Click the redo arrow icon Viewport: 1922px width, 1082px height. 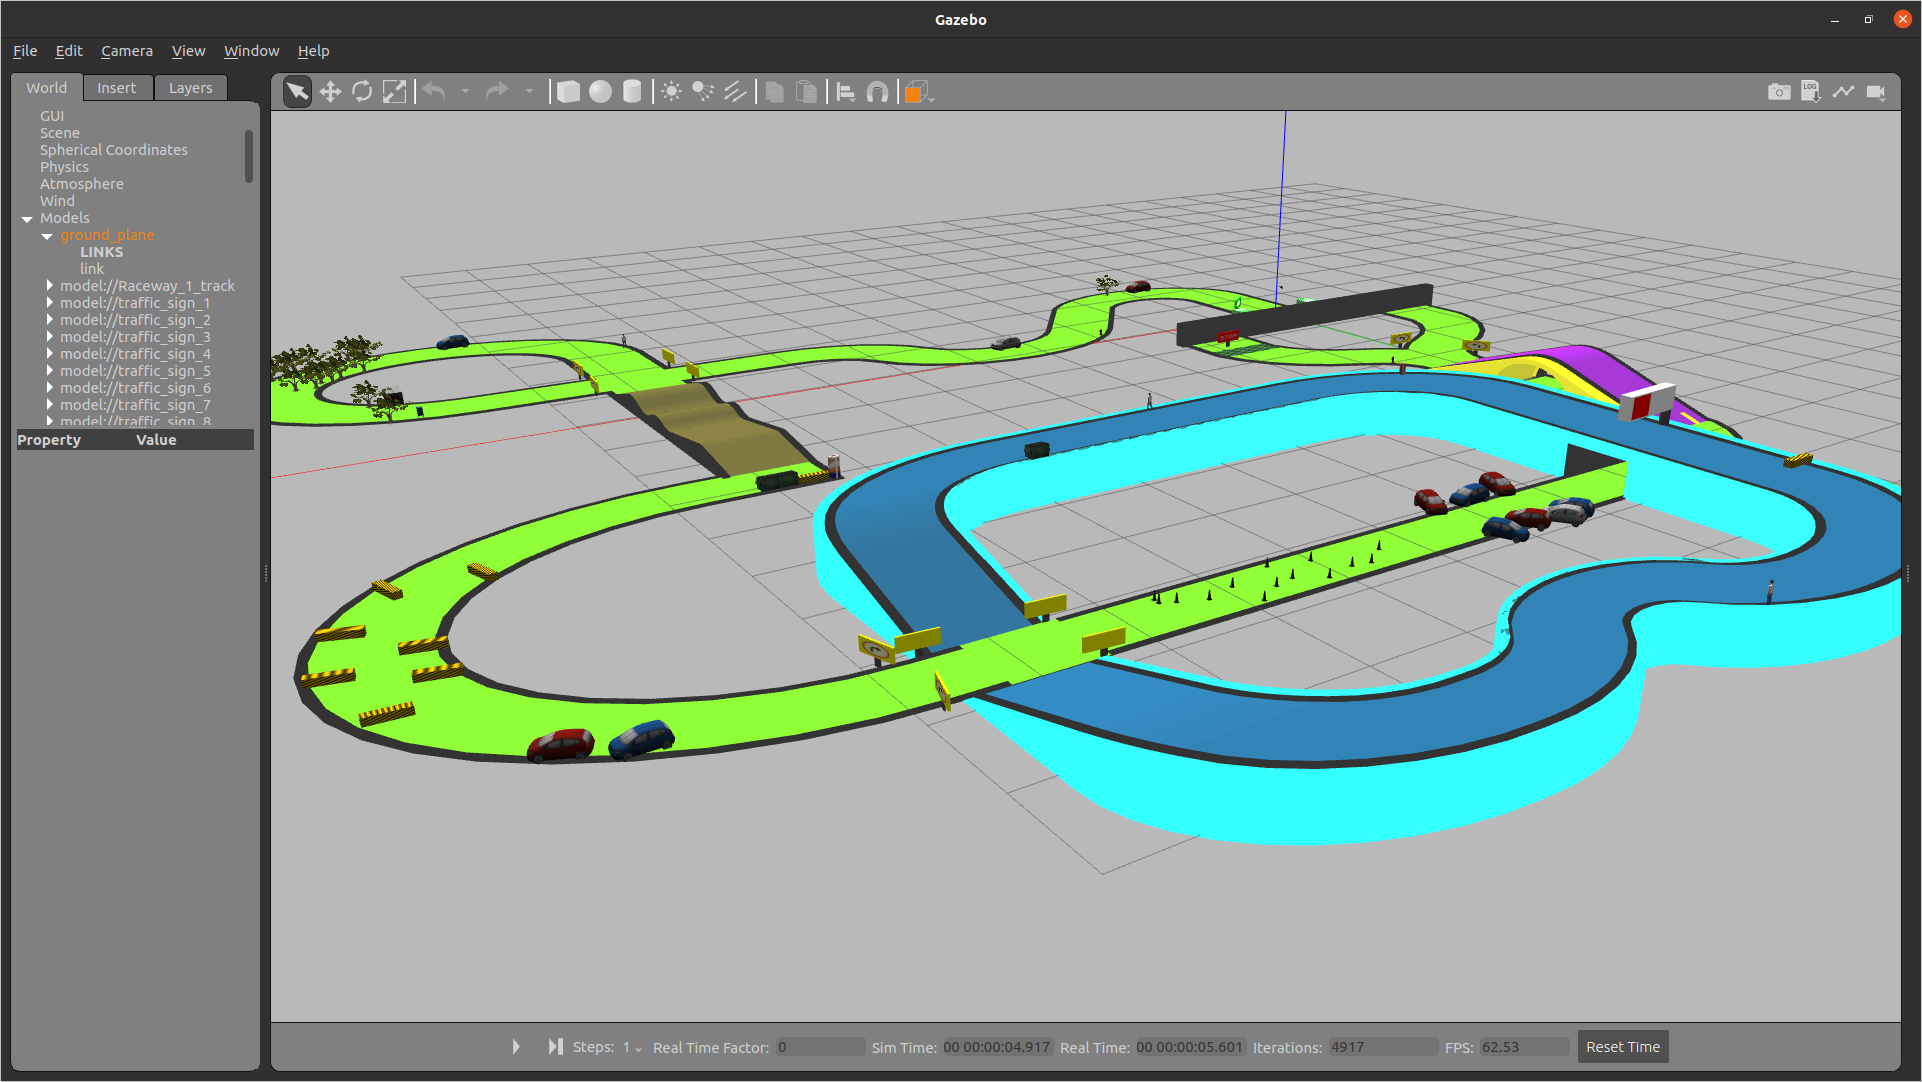[497, 92]
